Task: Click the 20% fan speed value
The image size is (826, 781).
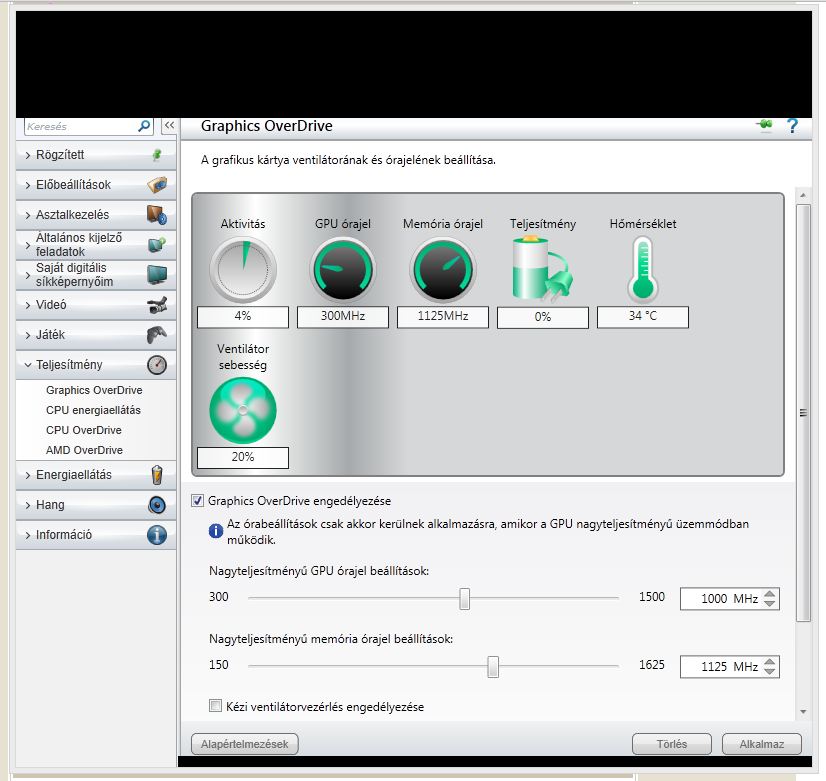Action: point(243,457)
